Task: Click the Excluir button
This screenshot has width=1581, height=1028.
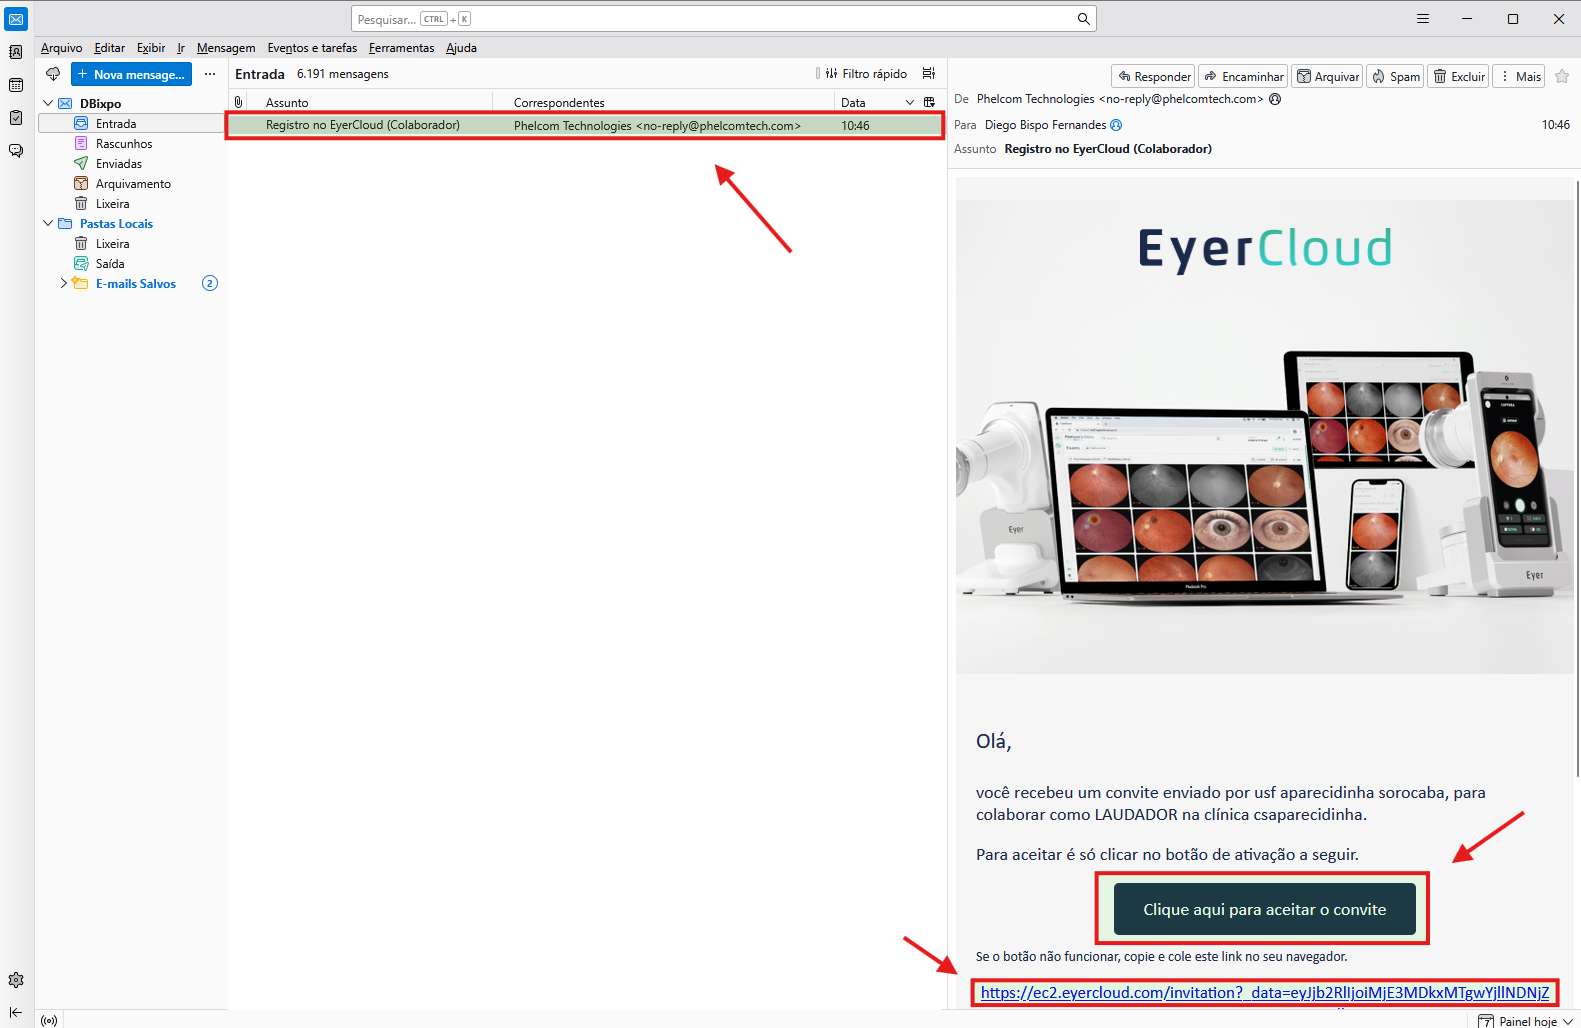Action: [x=1459, y=76]
